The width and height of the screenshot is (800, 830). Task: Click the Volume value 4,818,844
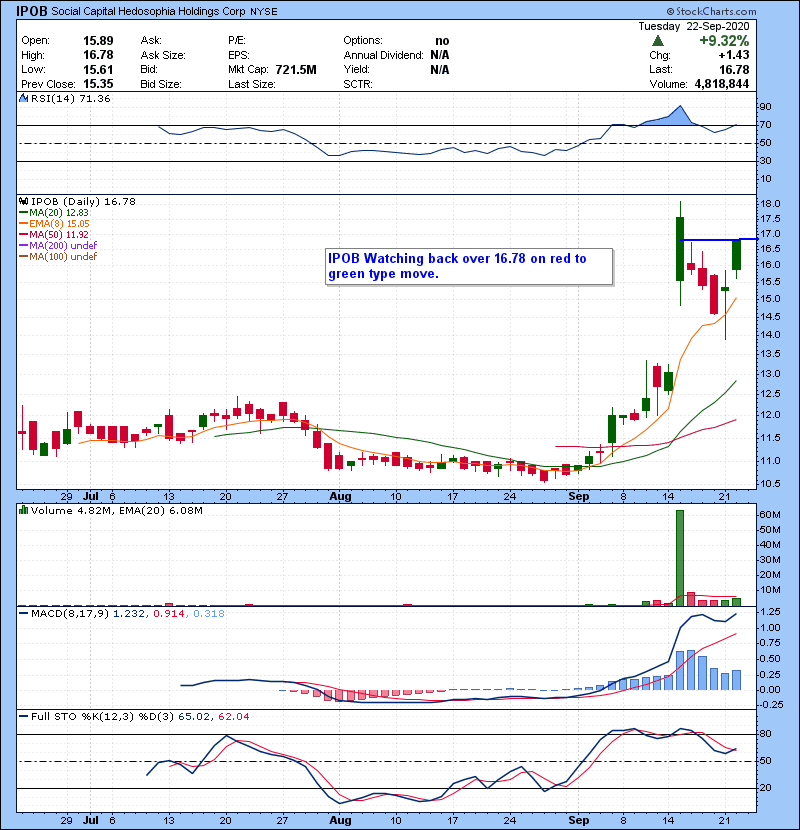pyautogui.click(x=722, y=84)
